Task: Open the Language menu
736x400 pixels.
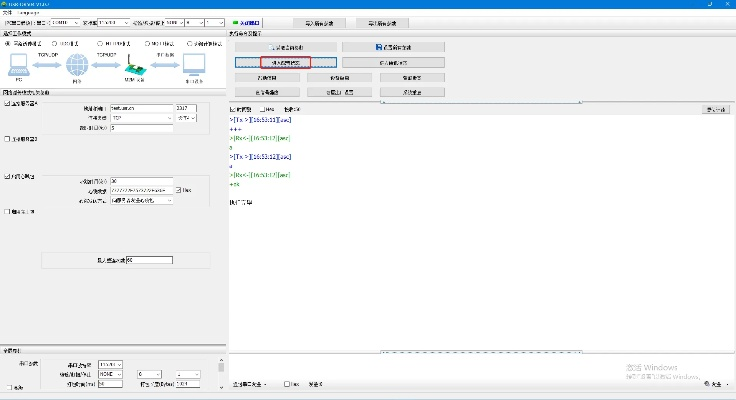Action: coord(28,13)
